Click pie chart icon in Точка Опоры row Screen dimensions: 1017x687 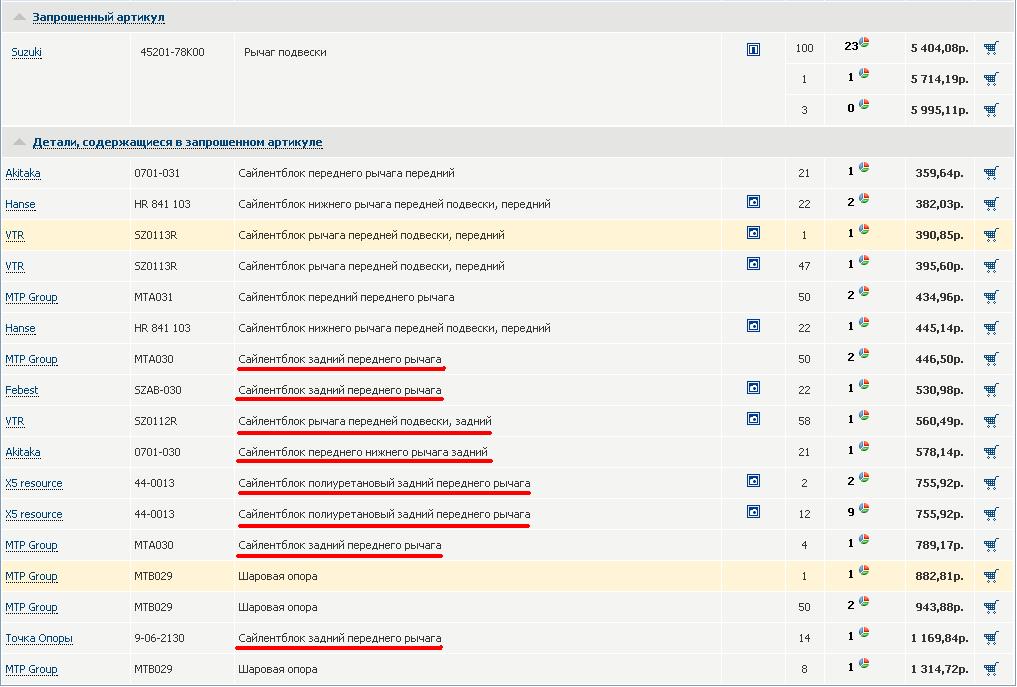[864, 633]
